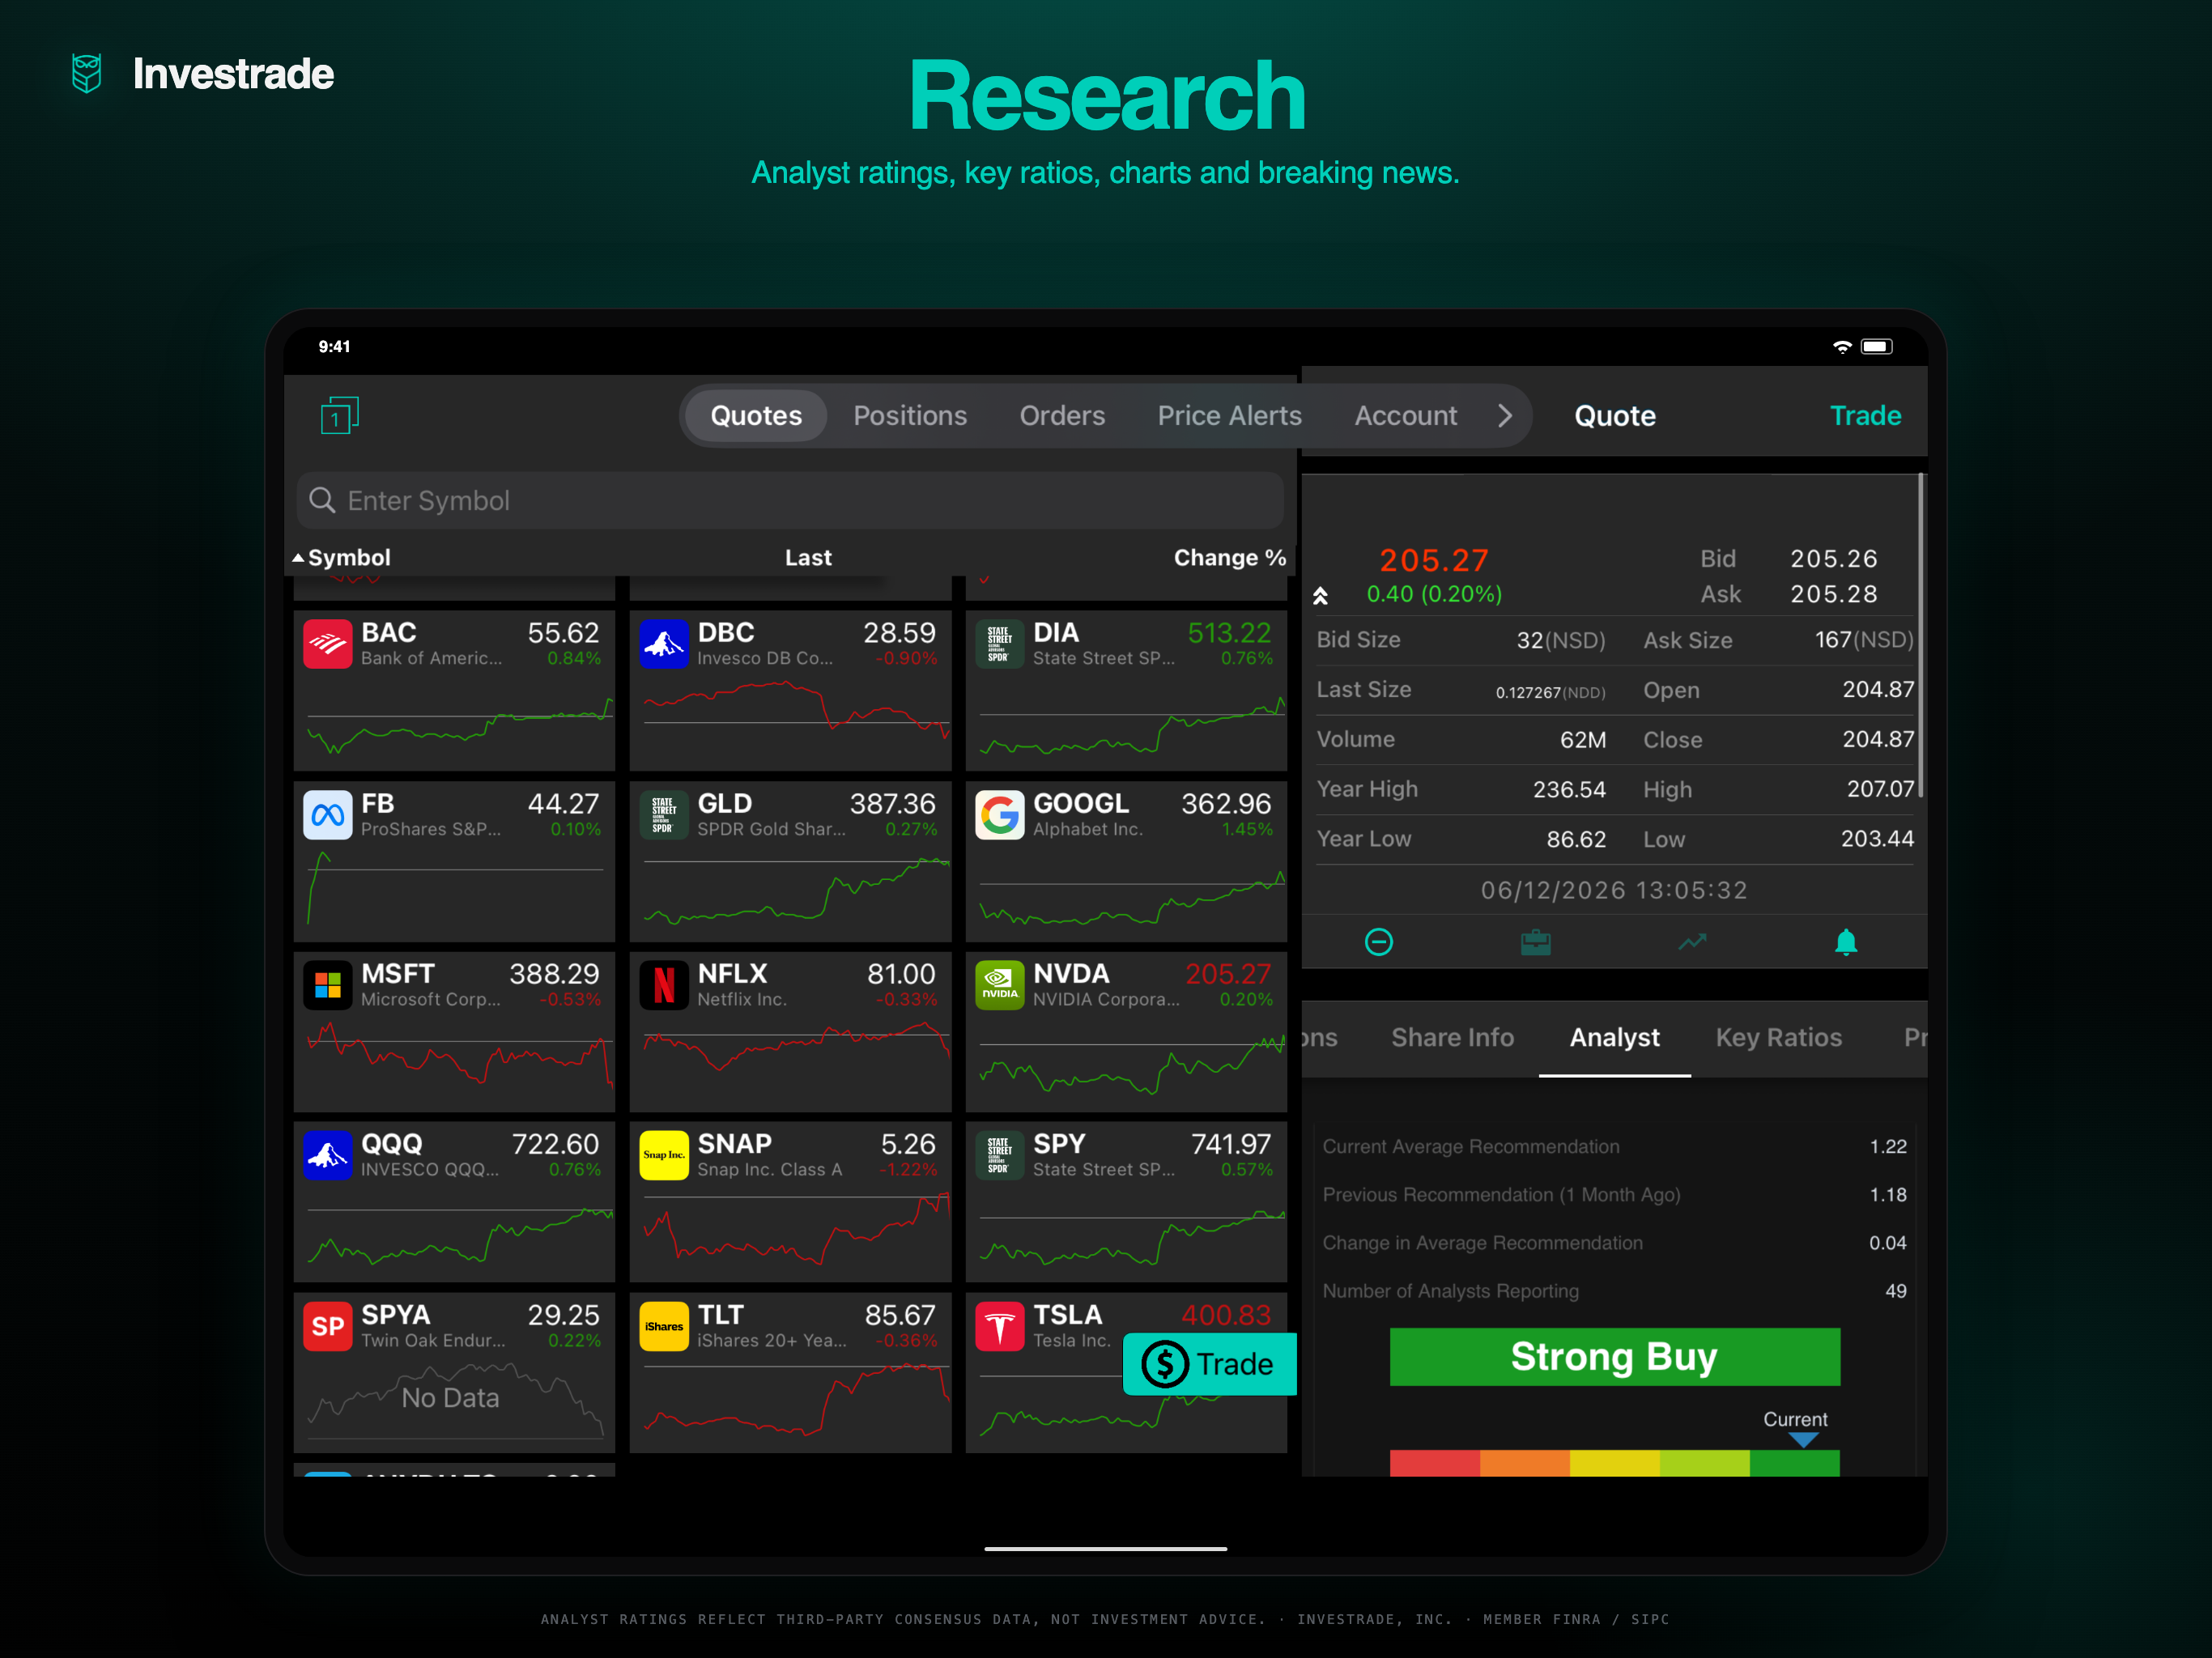Open the Share Info tab
This screenshot has width=2212, height=1658.
tap(1452, 1037)
